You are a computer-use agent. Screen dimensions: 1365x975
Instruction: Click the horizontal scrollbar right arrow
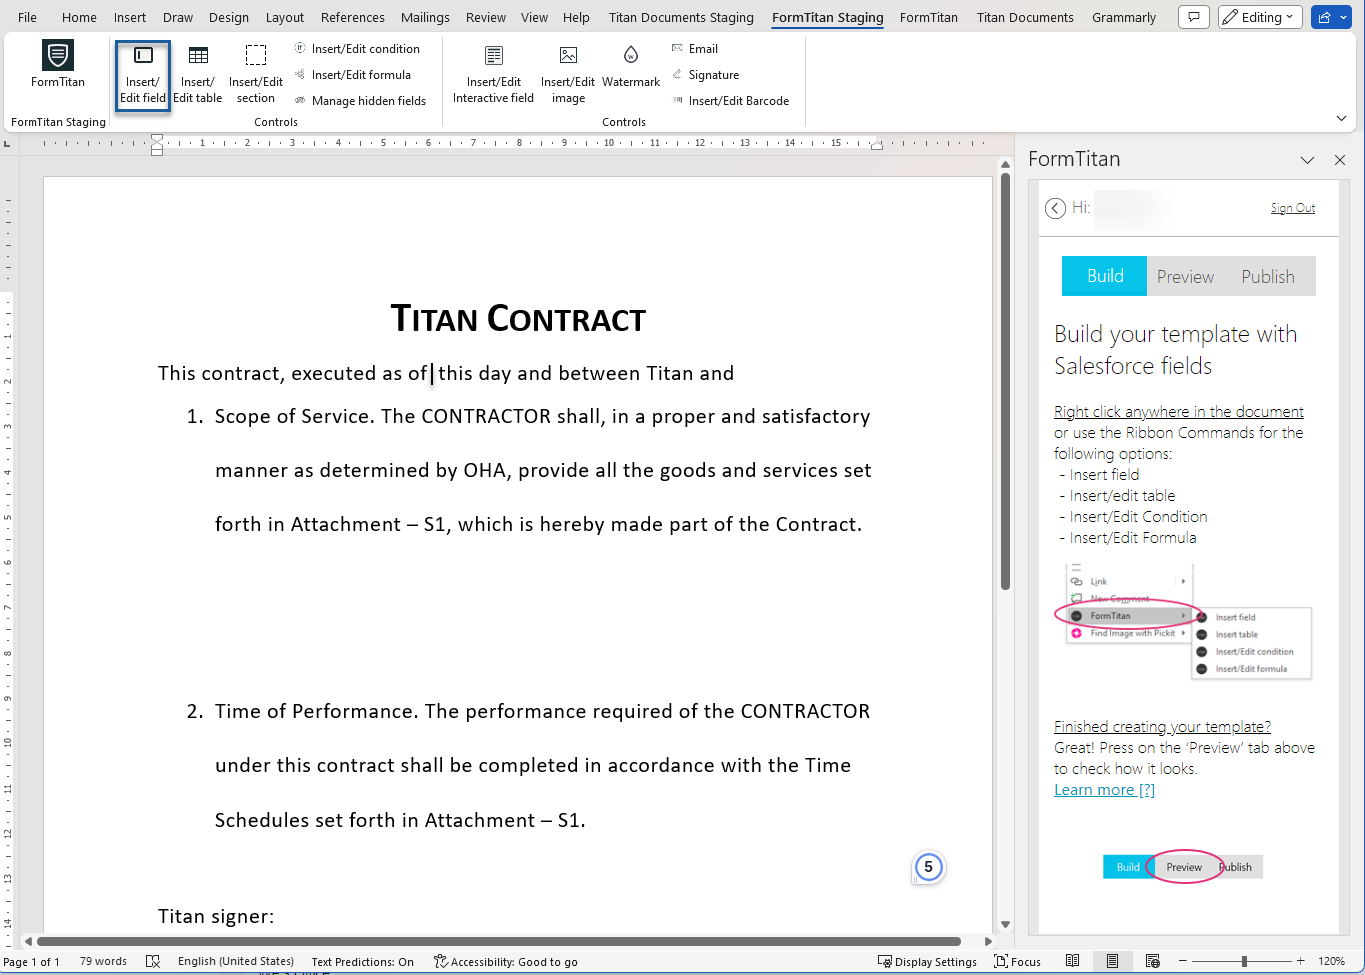pos(988,941)
